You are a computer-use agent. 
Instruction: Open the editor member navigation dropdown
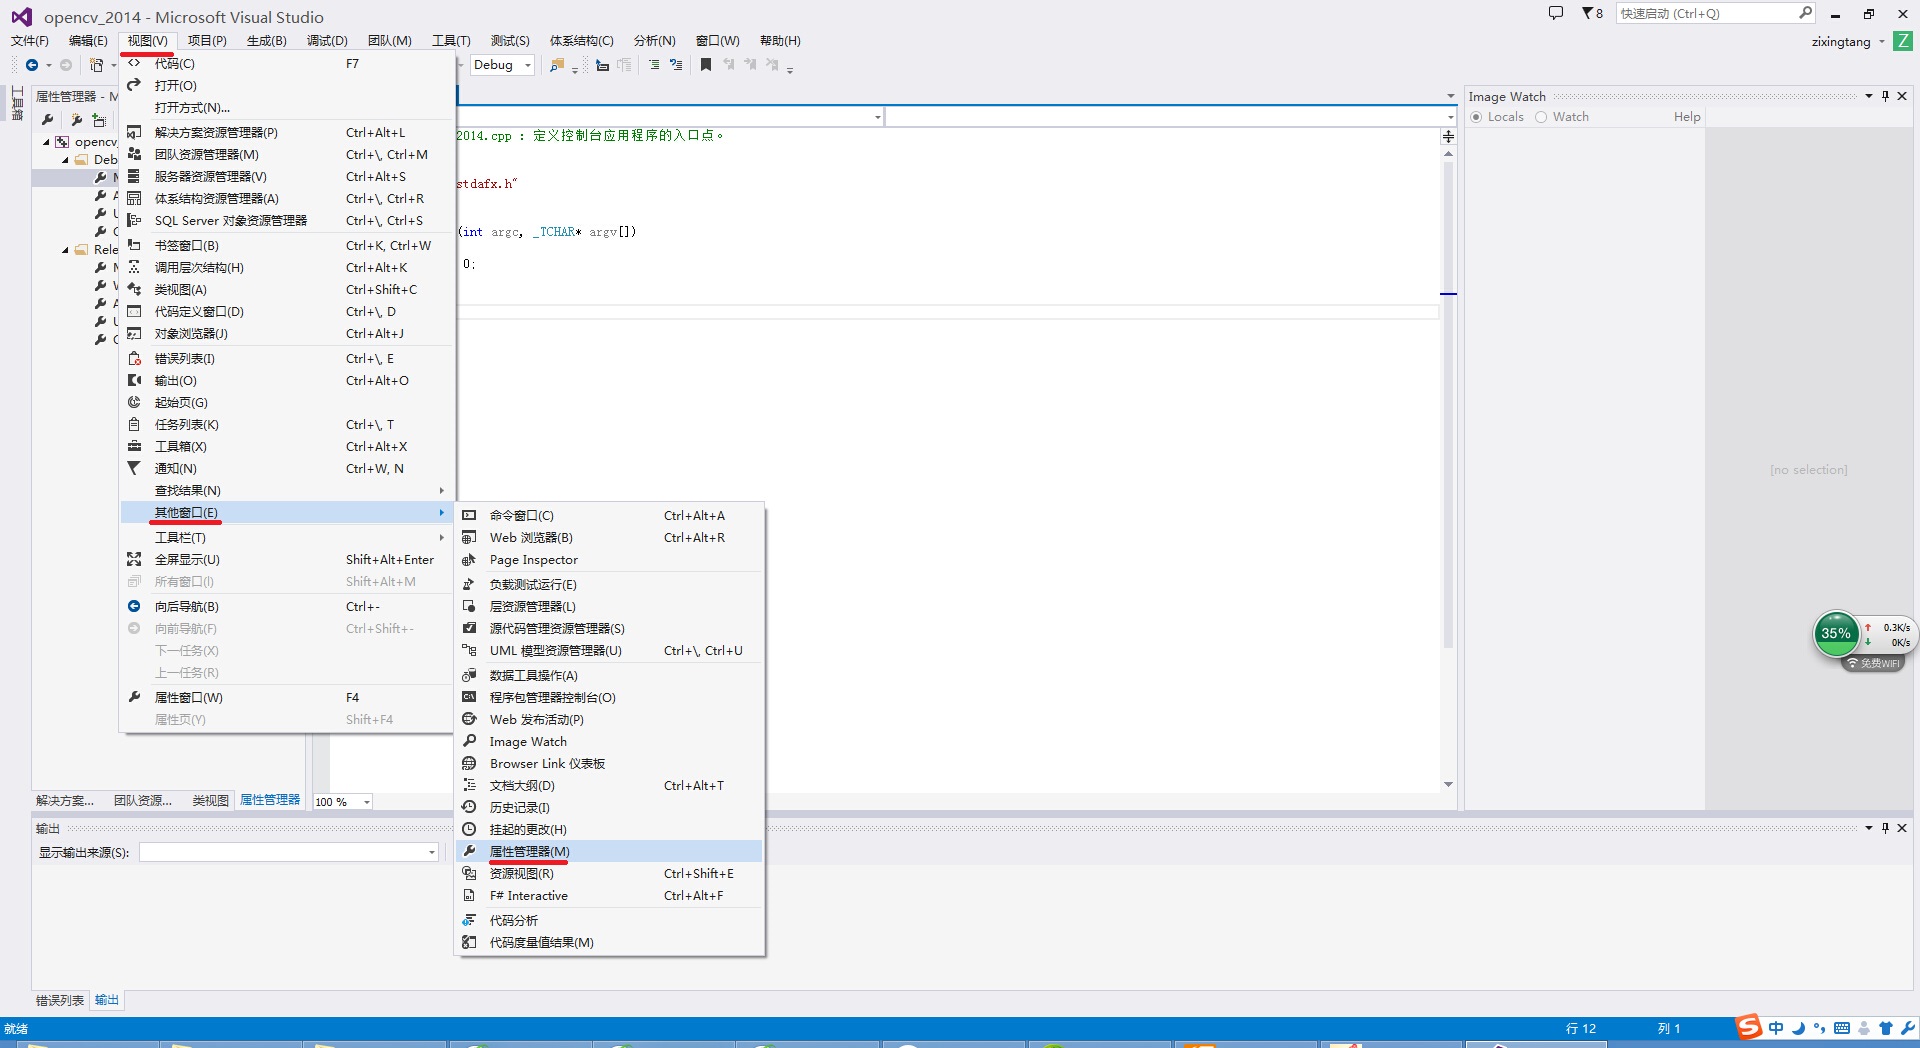click(x=1450, y=117)
